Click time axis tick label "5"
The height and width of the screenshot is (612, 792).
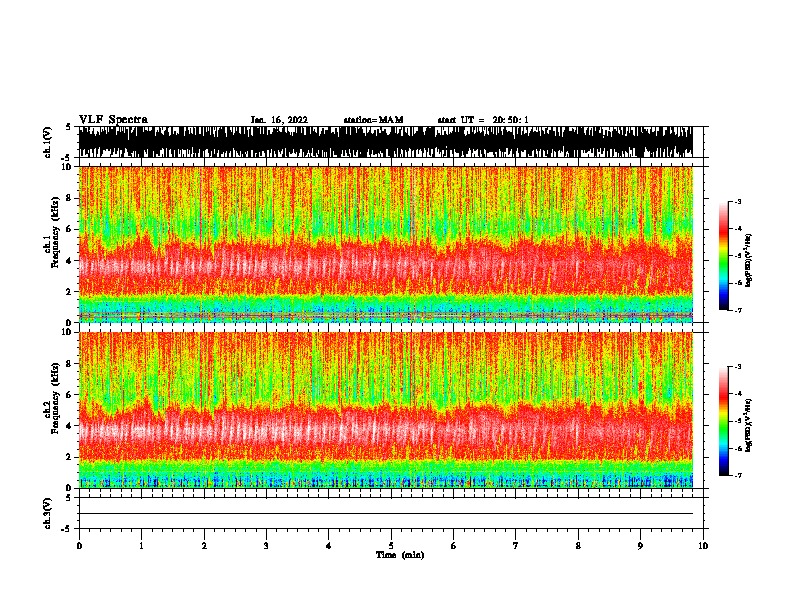[391, 546]
